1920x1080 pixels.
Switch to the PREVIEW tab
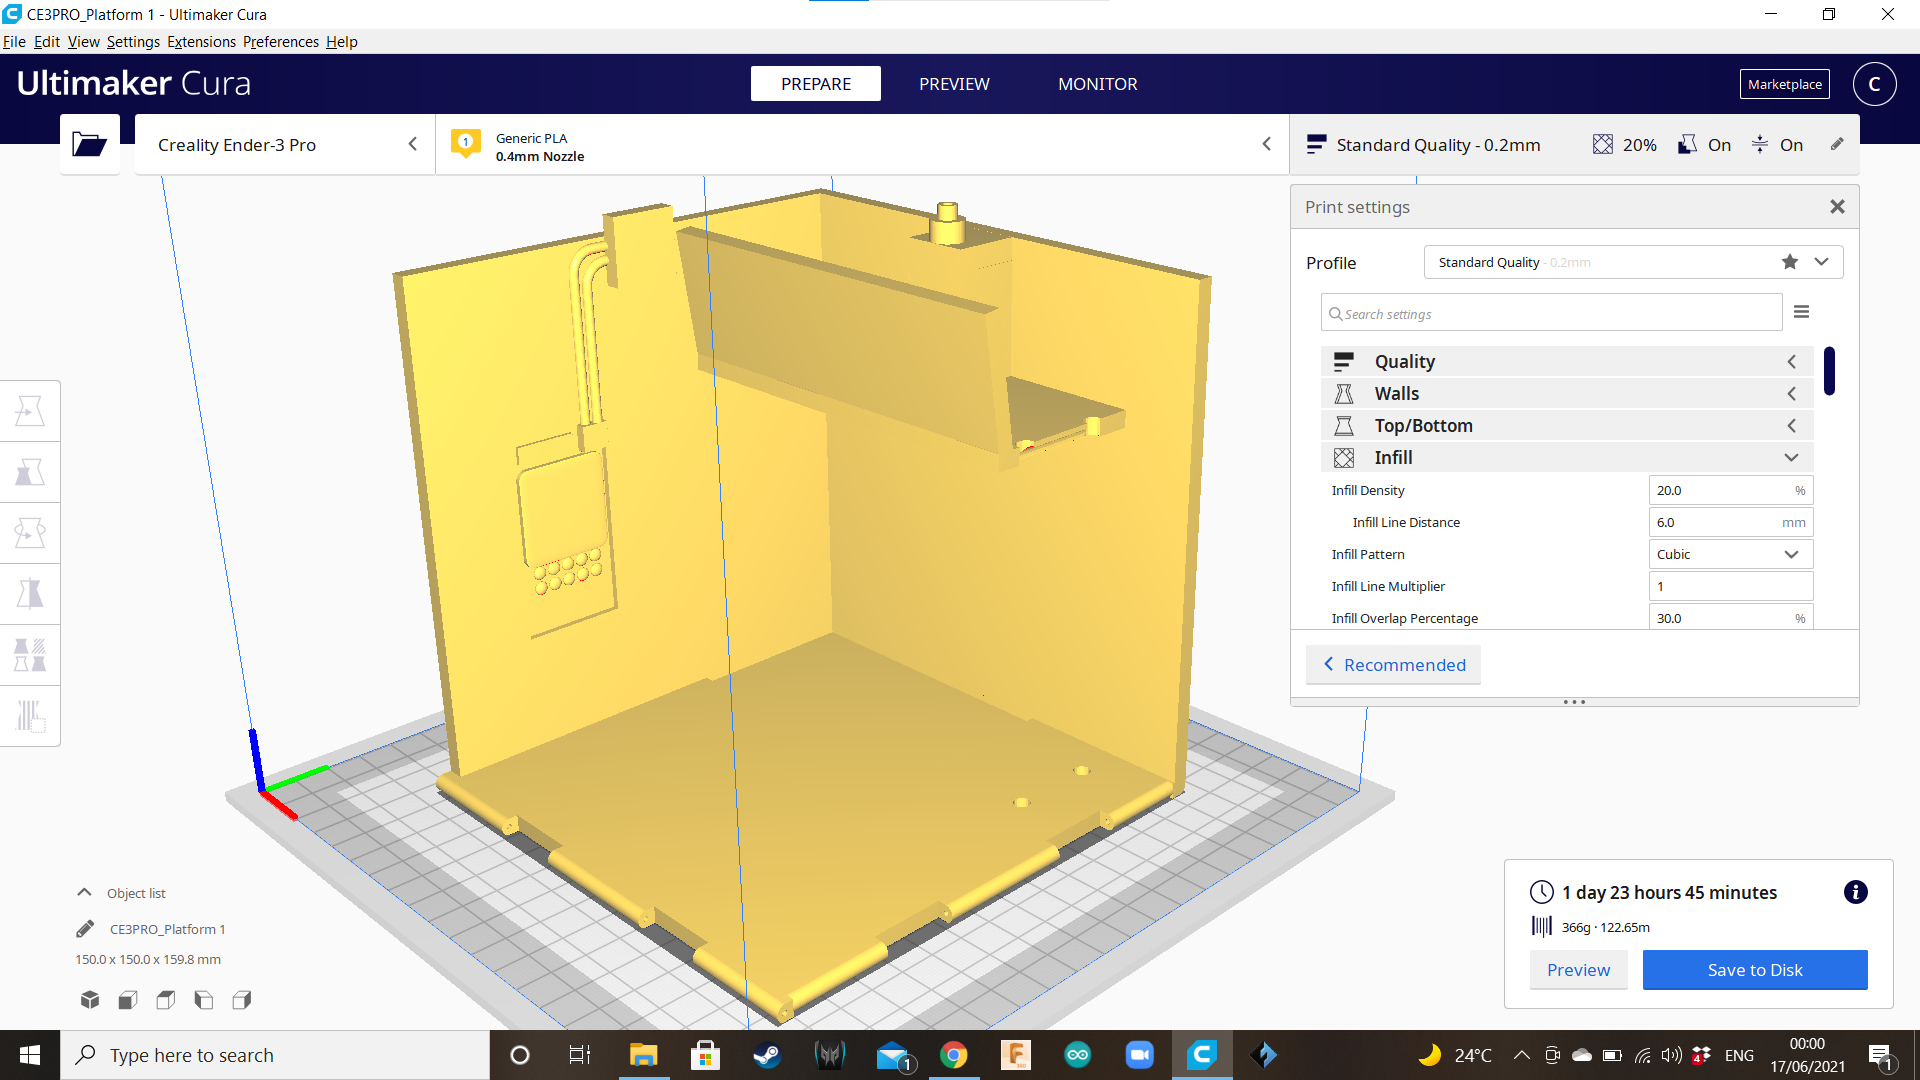click(x=954, y=84)
